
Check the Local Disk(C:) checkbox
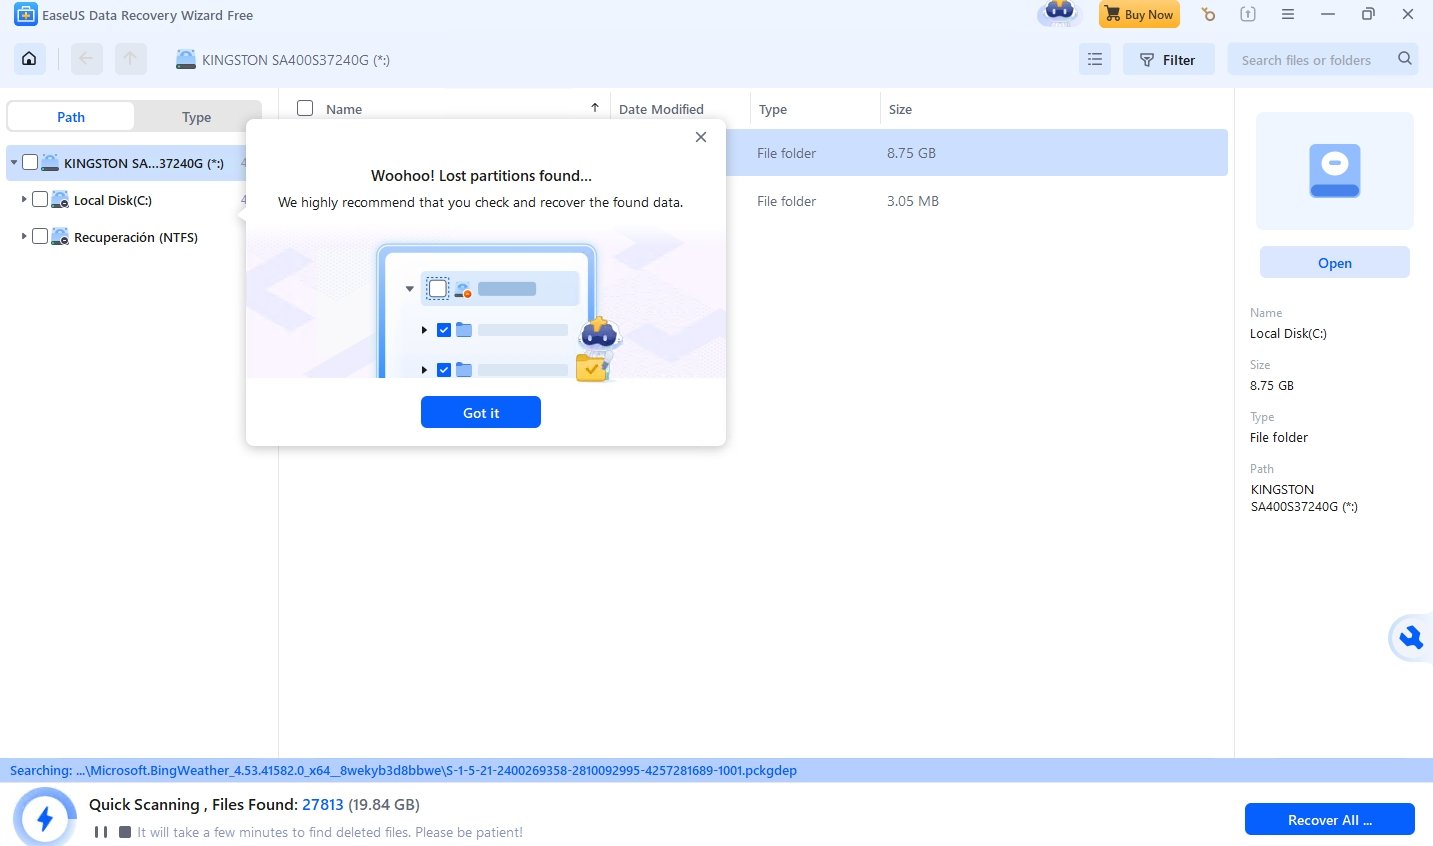(40, 200)
